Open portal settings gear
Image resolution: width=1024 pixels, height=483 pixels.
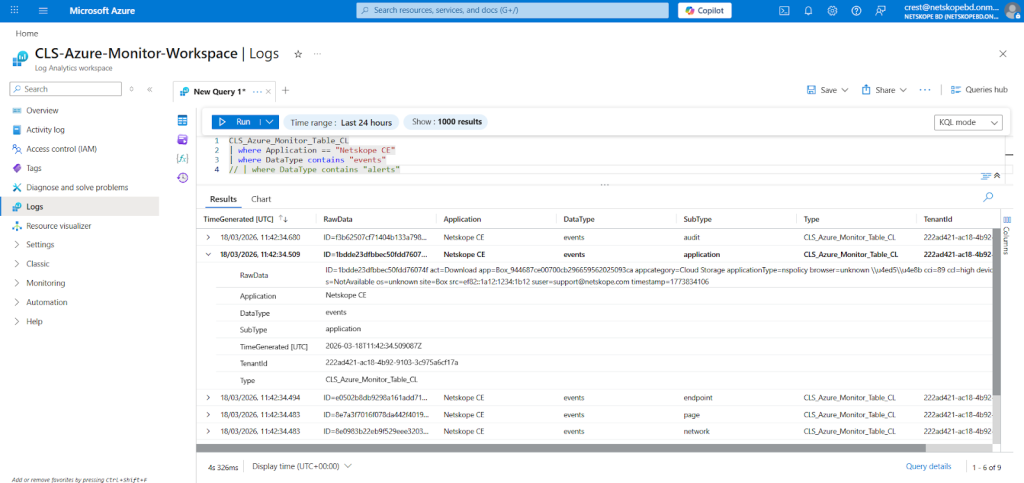pos(832,10)
